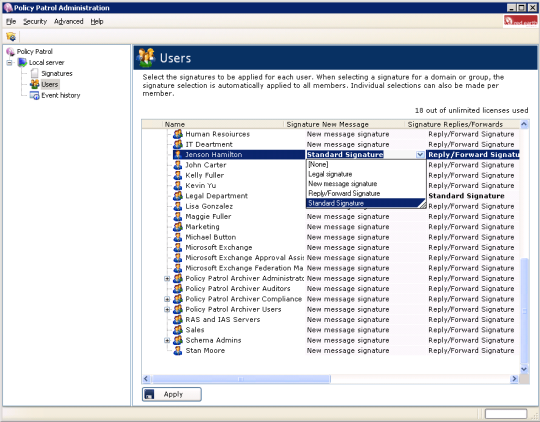Click the Jenson Hamilton user icon

[178, 155]
